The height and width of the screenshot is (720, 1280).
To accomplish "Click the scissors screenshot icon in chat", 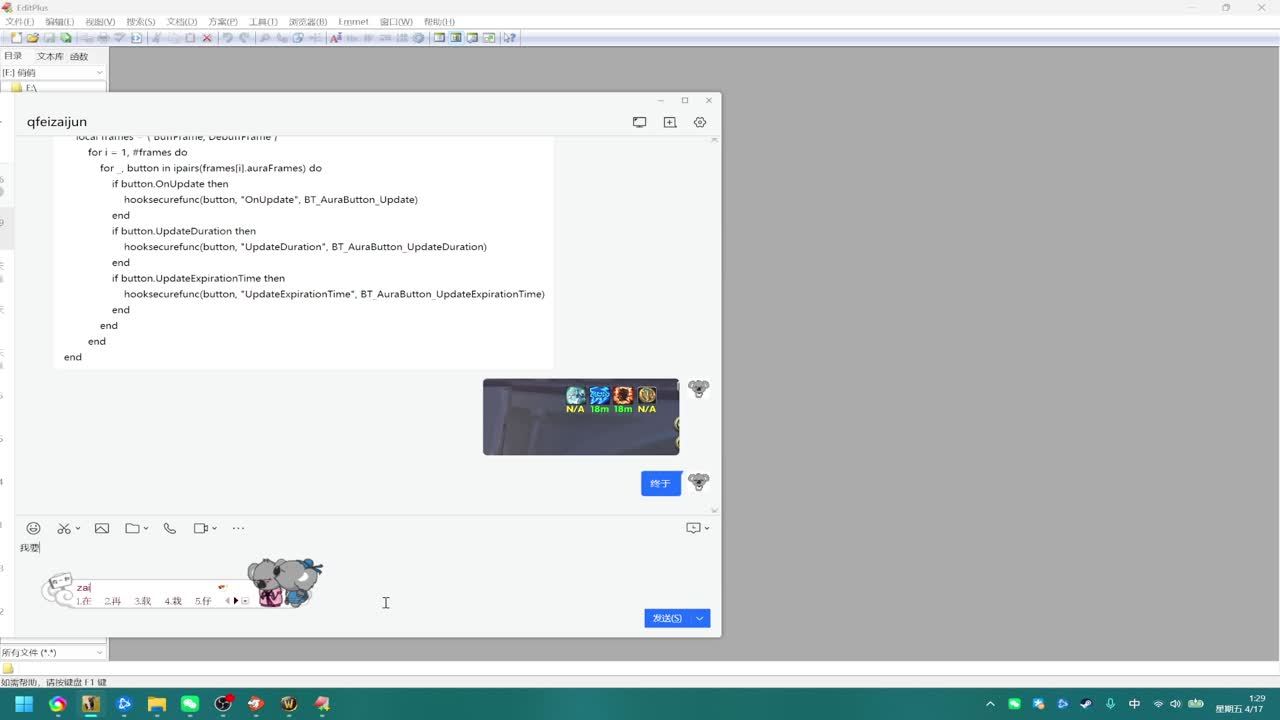I will [x=64, y=528].
